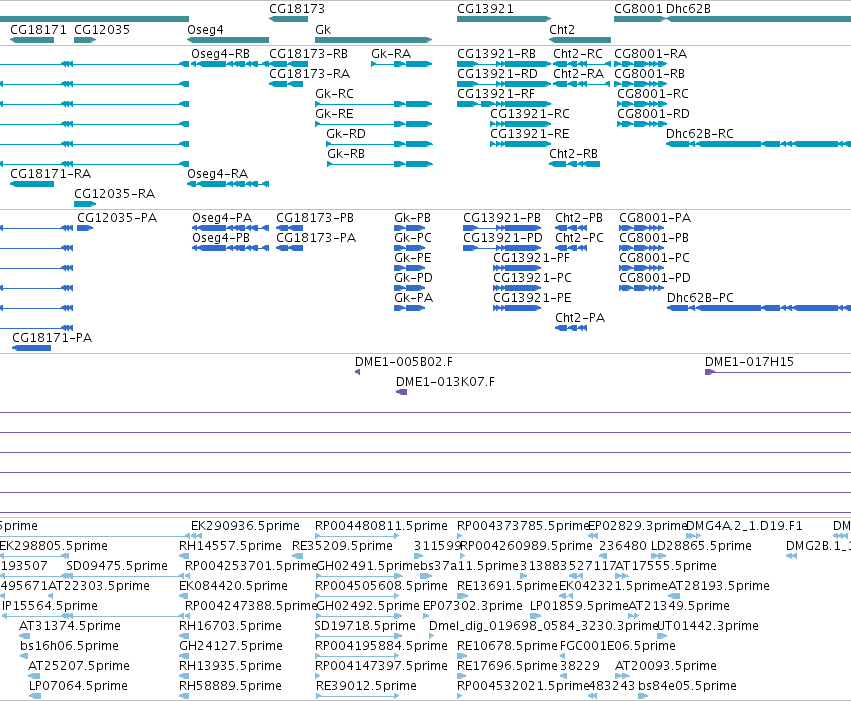
Task: Click the CG8001-RC transcript label
Action: coord(652,94)
